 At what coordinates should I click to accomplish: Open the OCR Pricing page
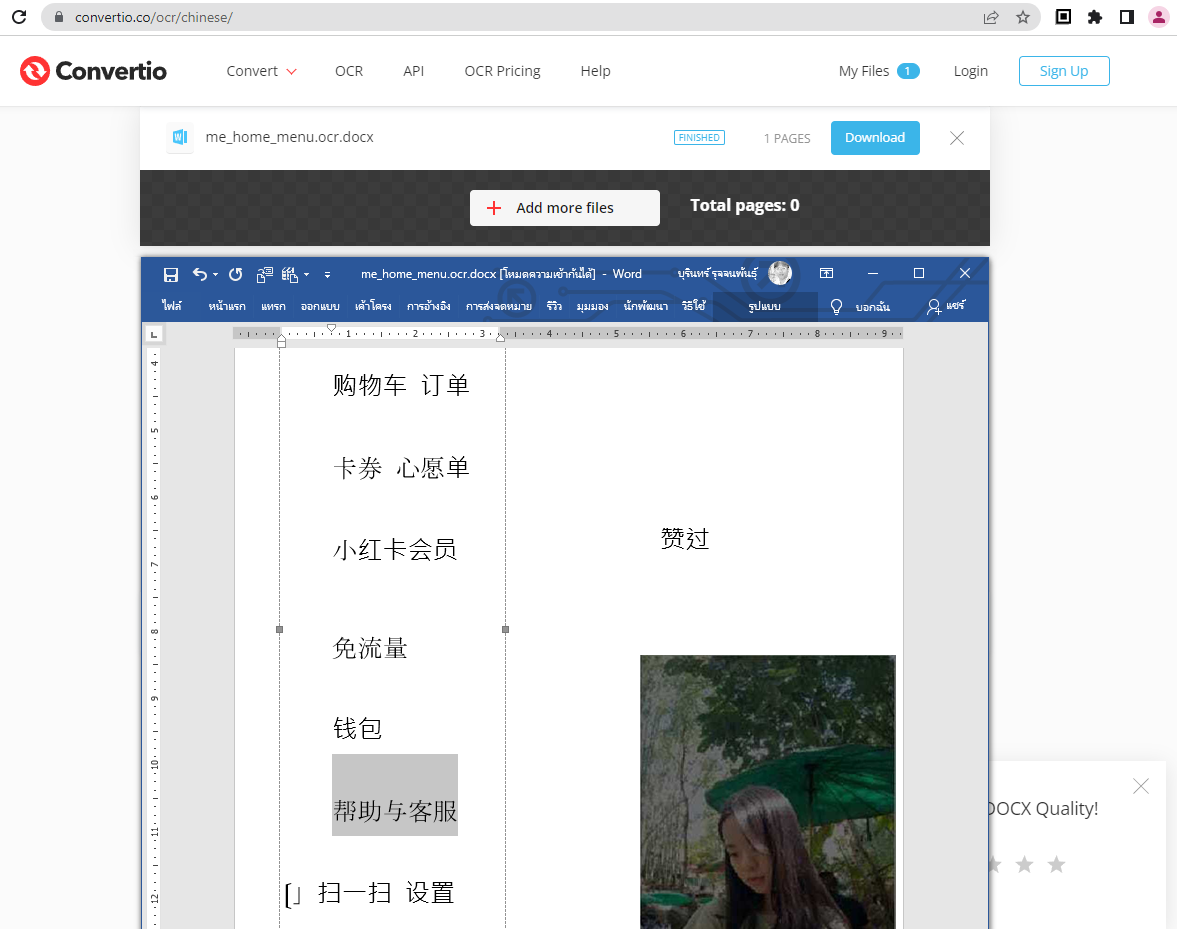[x=502, y=71]
